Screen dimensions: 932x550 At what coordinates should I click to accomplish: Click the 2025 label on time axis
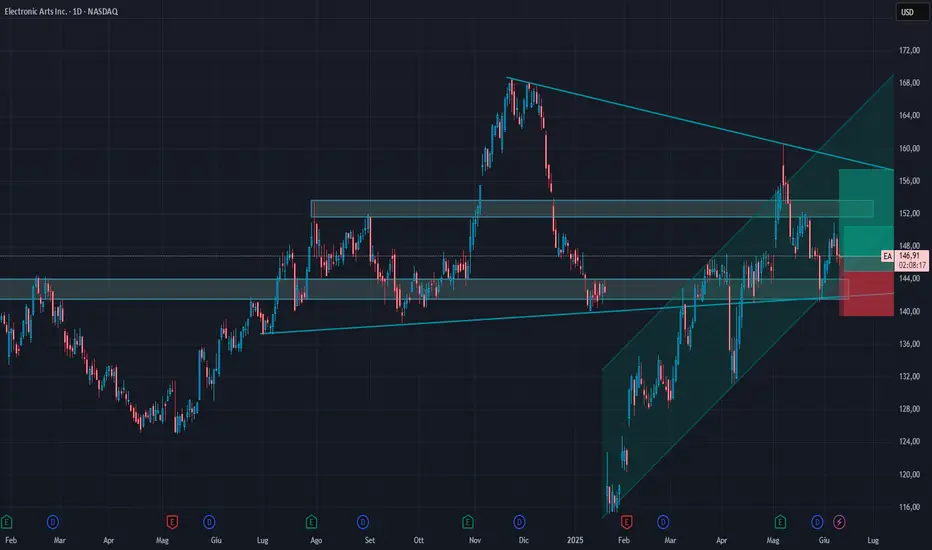pos(575,540)
